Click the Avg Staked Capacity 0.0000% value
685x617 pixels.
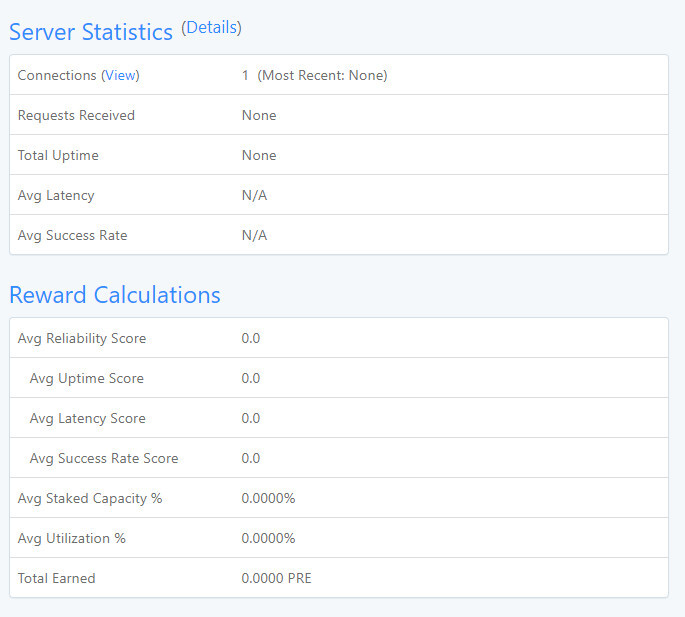pos(268,499)
